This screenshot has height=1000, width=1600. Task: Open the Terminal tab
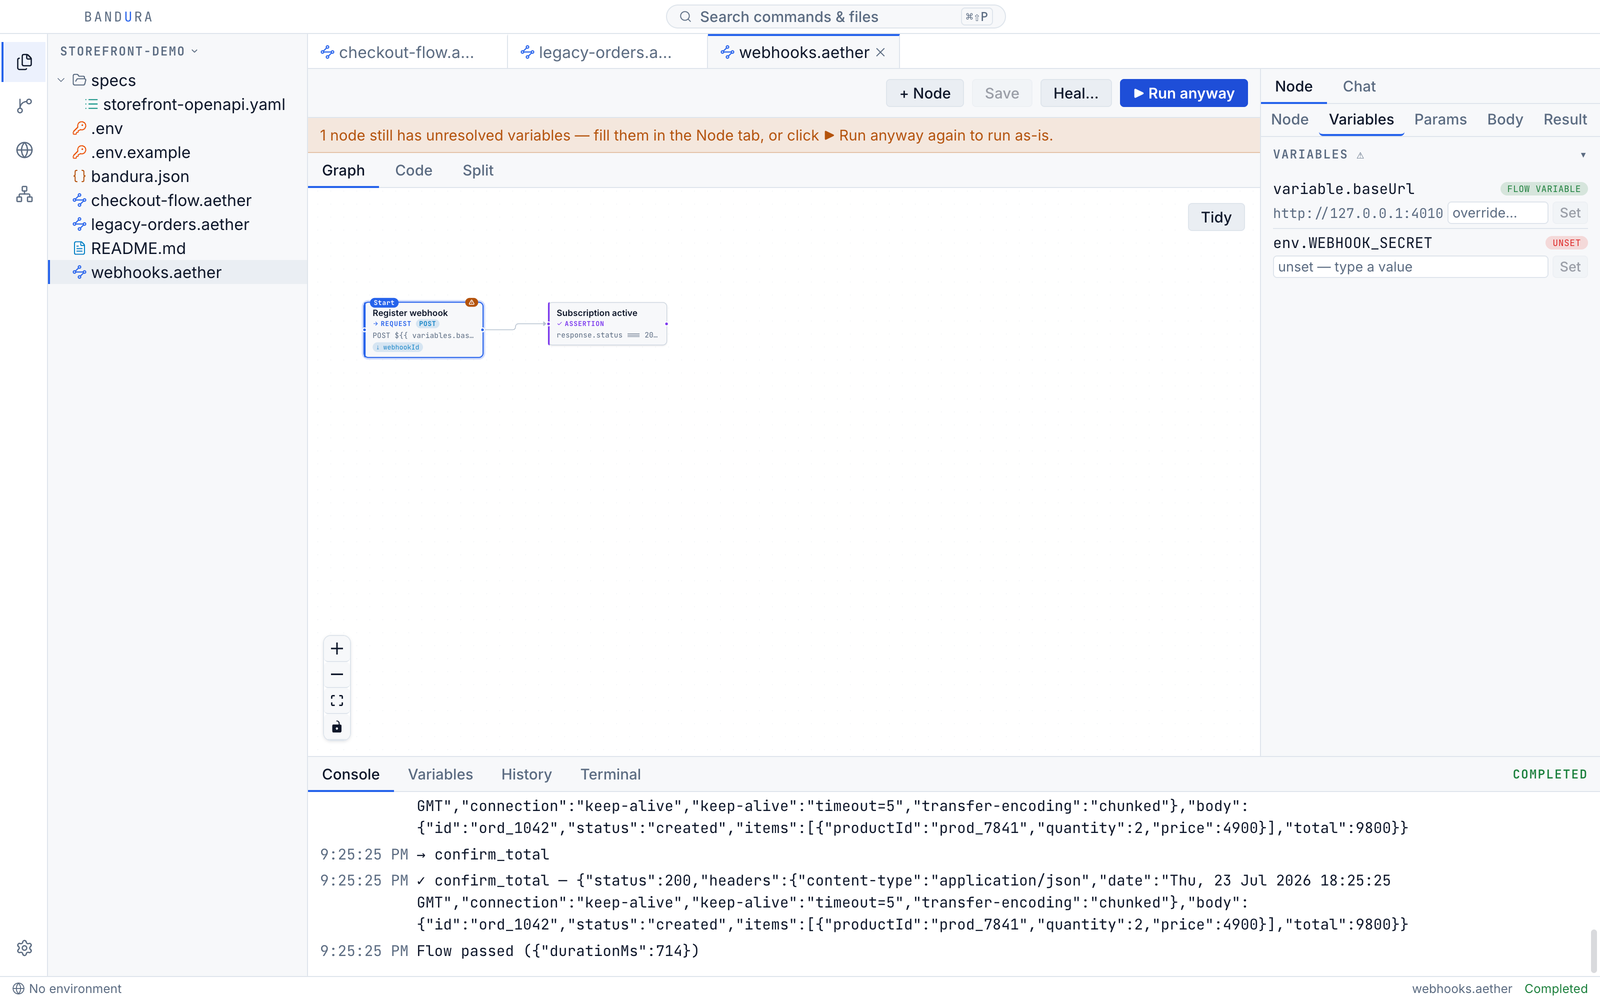tap(610, 775)
